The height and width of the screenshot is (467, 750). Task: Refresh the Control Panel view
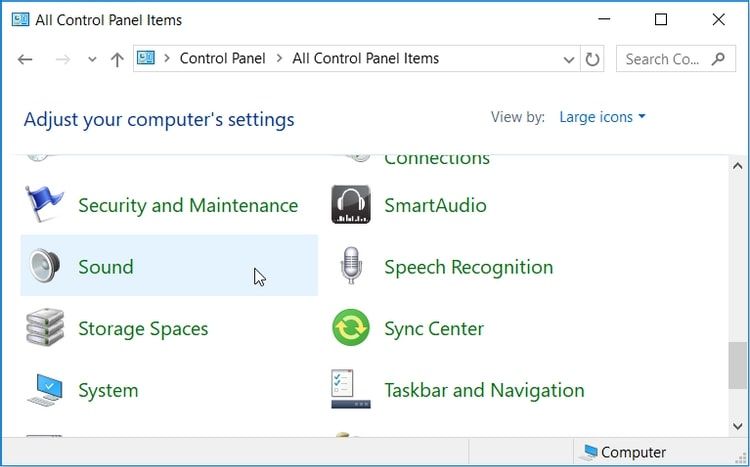tap(593, 59)
